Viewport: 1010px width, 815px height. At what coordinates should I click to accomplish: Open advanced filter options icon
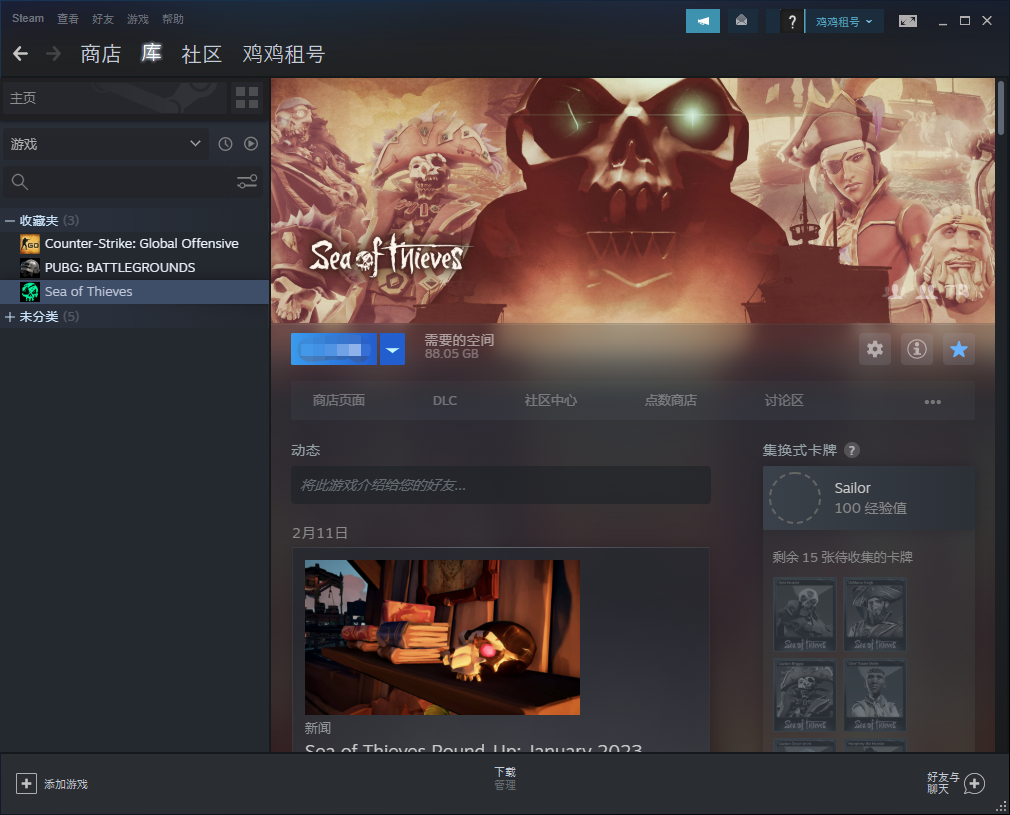click(x=247, y=182)
